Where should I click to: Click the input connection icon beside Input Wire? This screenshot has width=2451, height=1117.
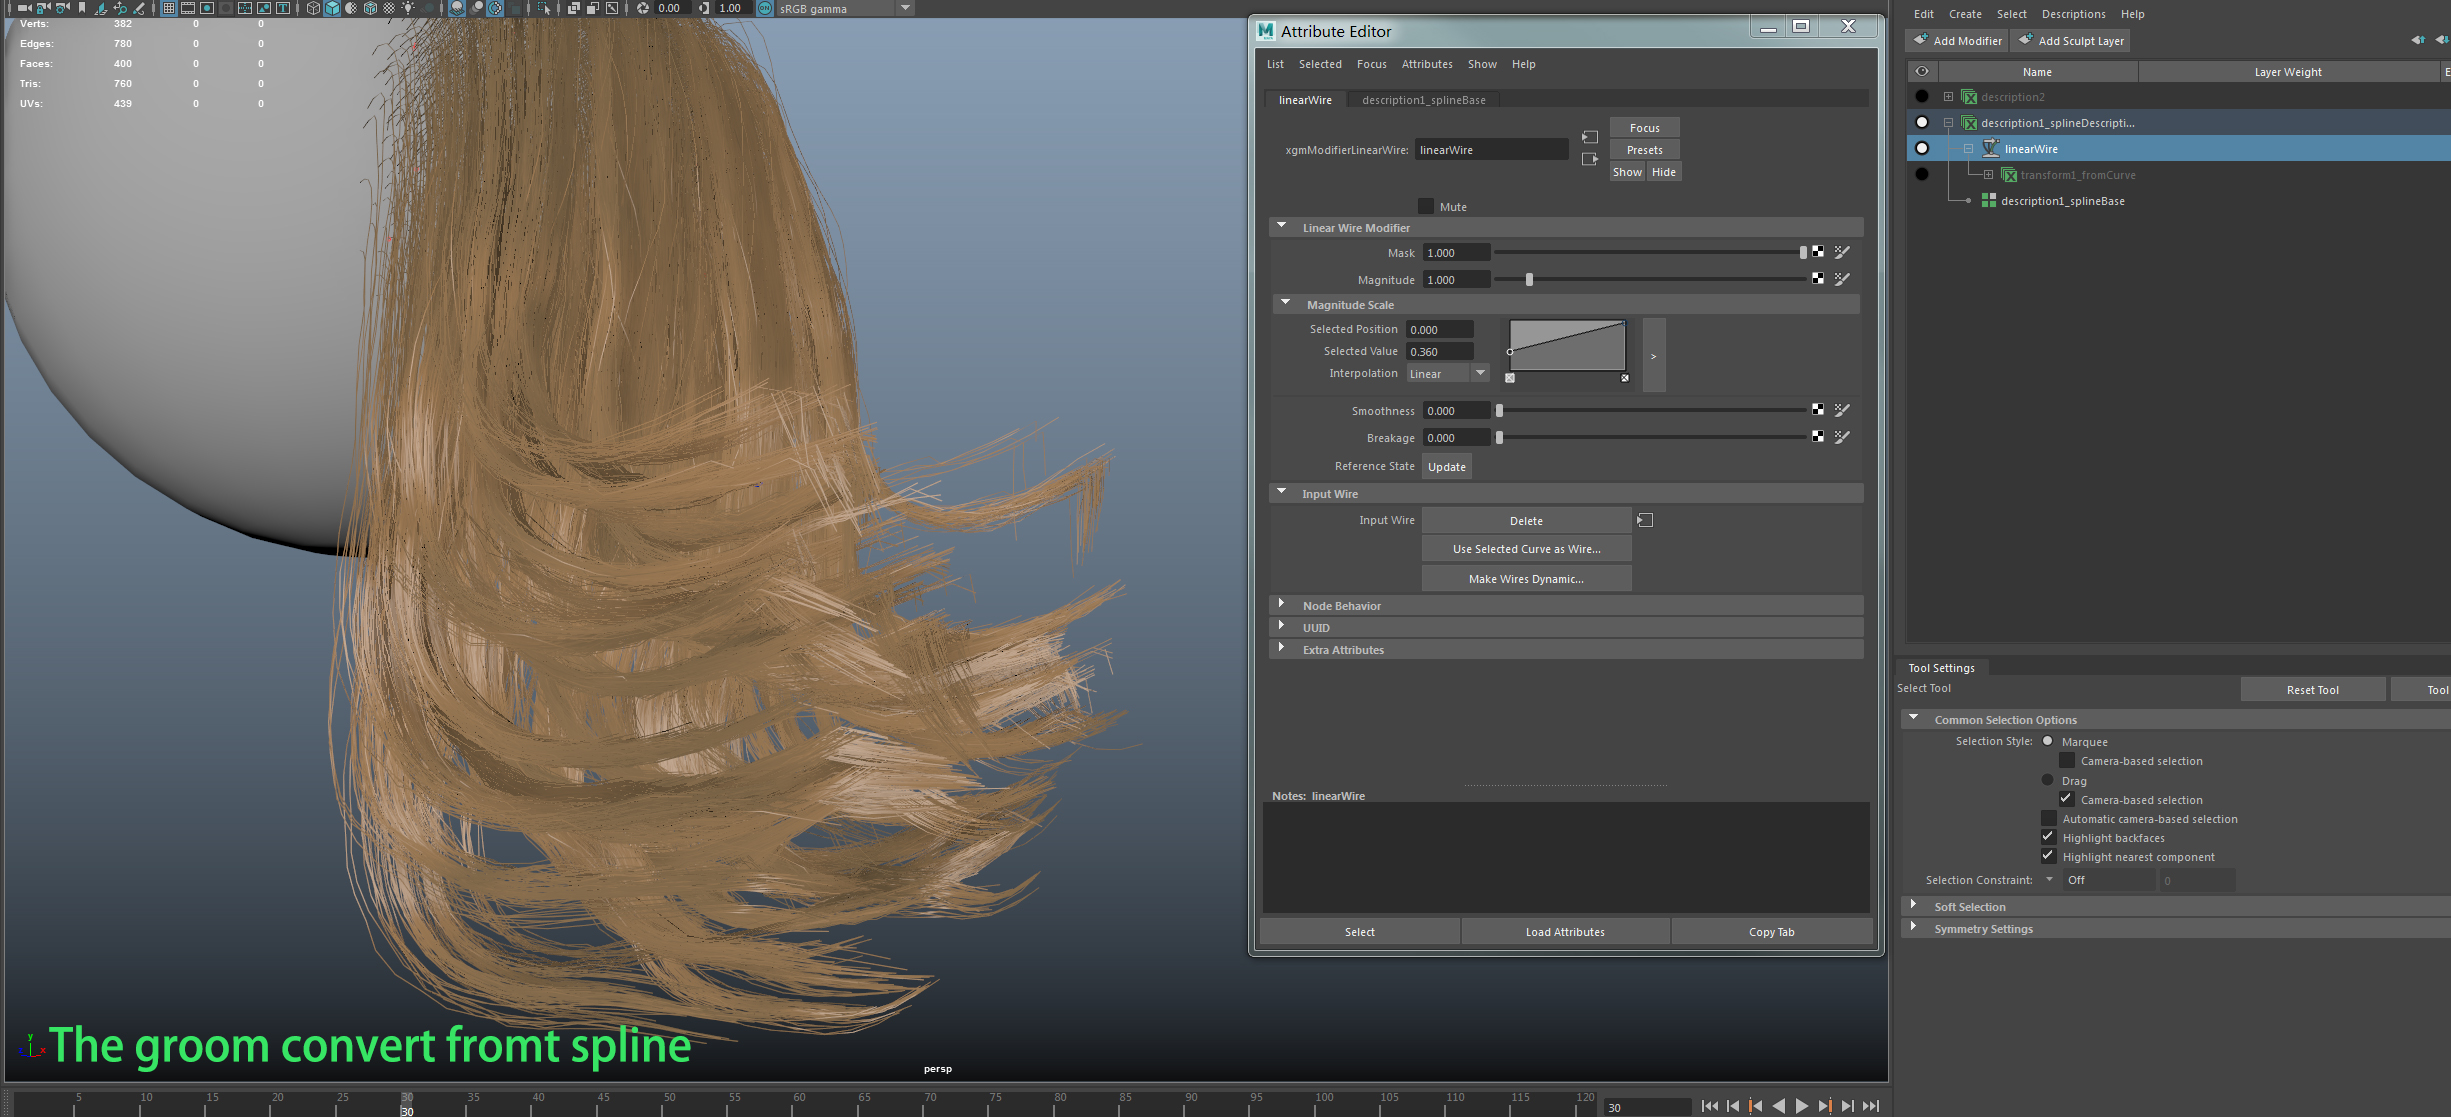[1645, 520]
